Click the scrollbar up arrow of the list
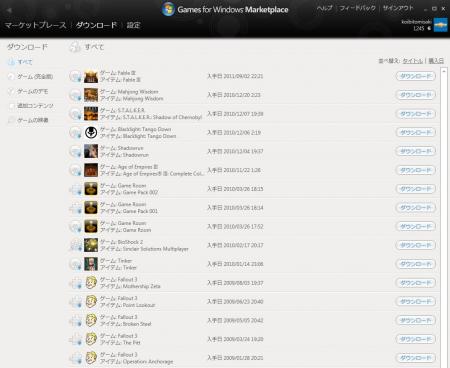 (444, 71)
